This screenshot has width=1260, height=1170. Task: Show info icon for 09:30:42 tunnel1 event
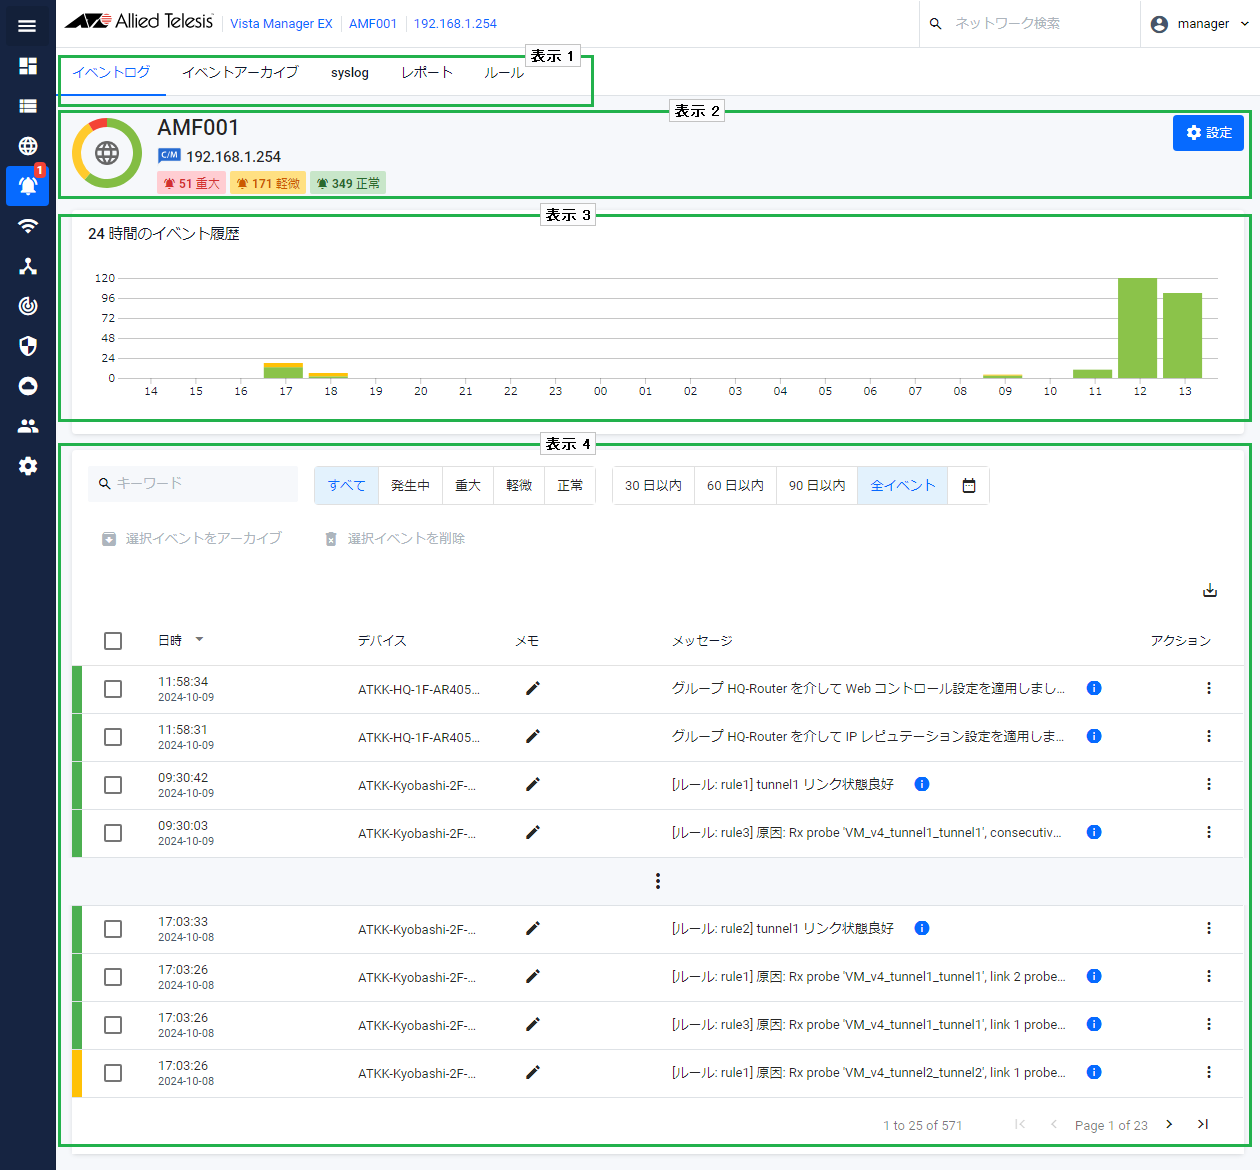point(922,784)
